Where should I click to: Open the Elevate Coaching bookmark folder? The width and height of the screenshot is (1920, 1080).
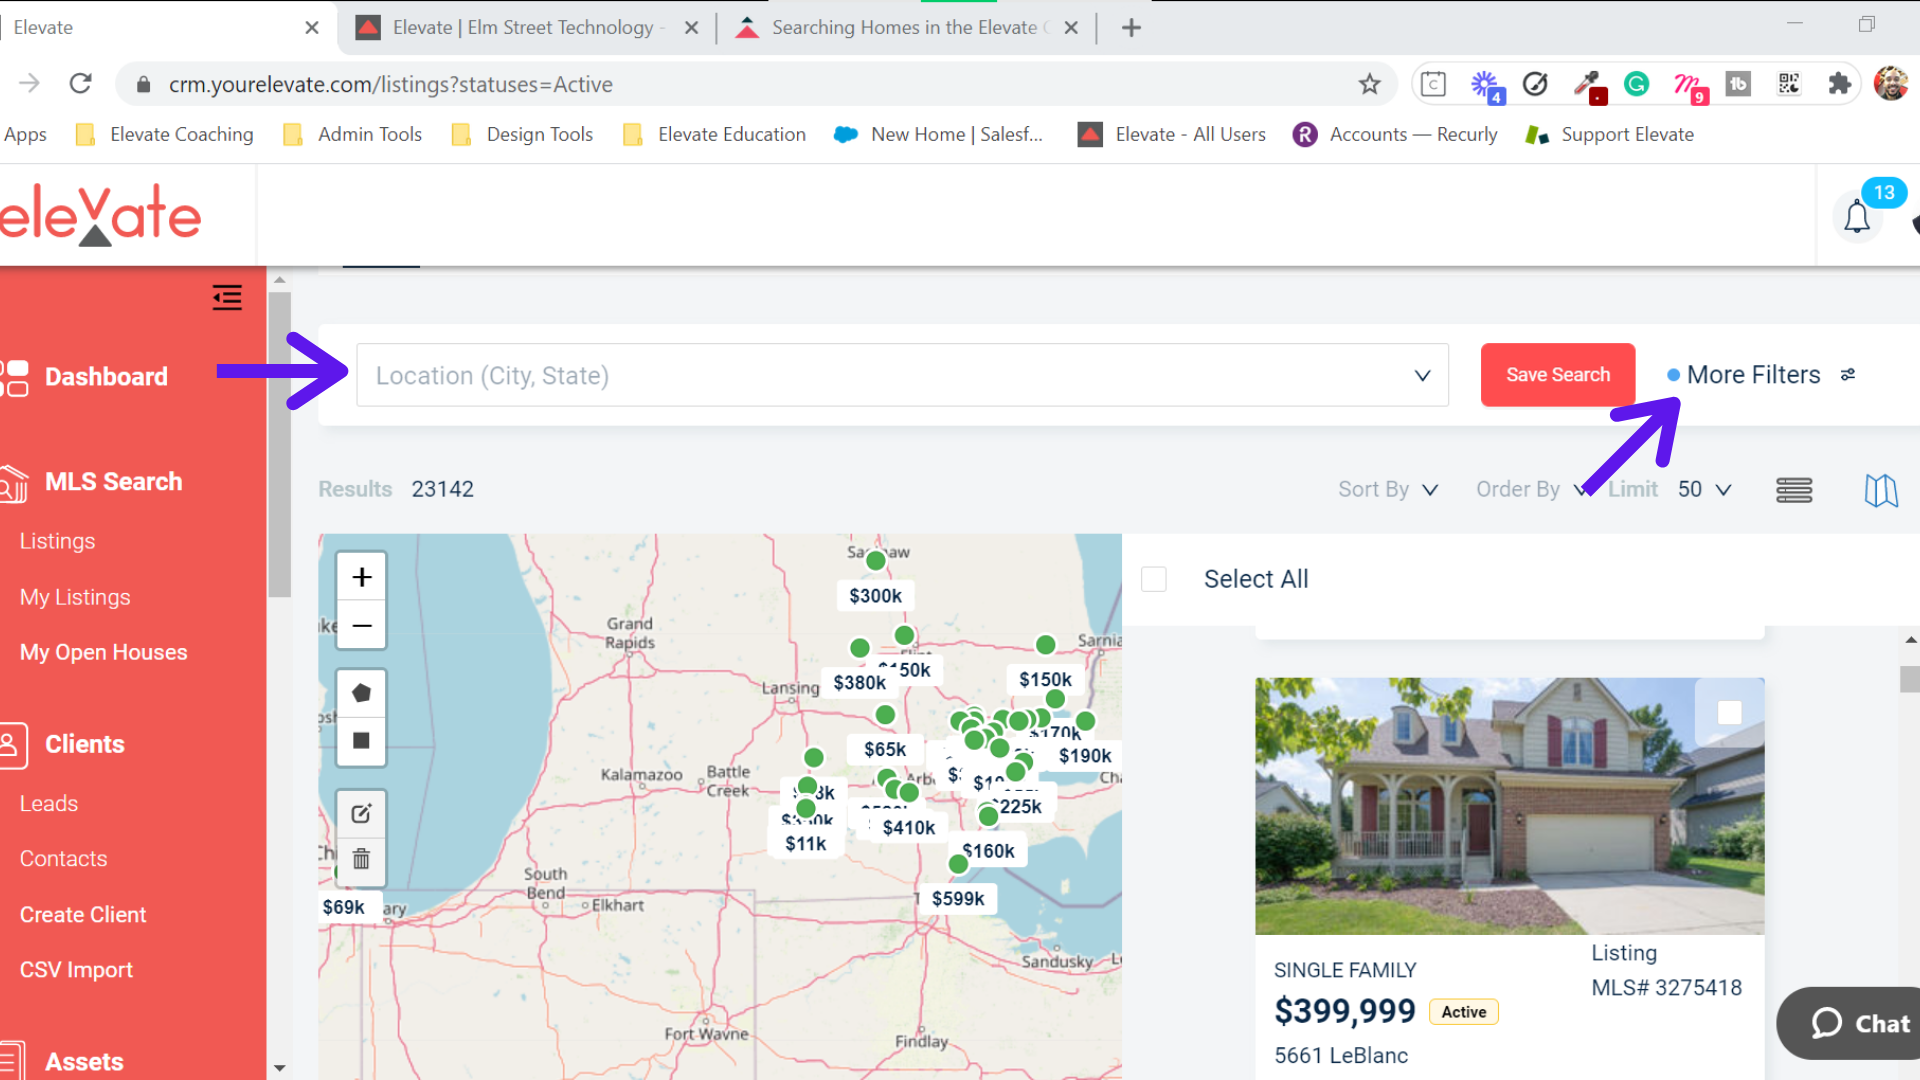[x=166, y=134]
